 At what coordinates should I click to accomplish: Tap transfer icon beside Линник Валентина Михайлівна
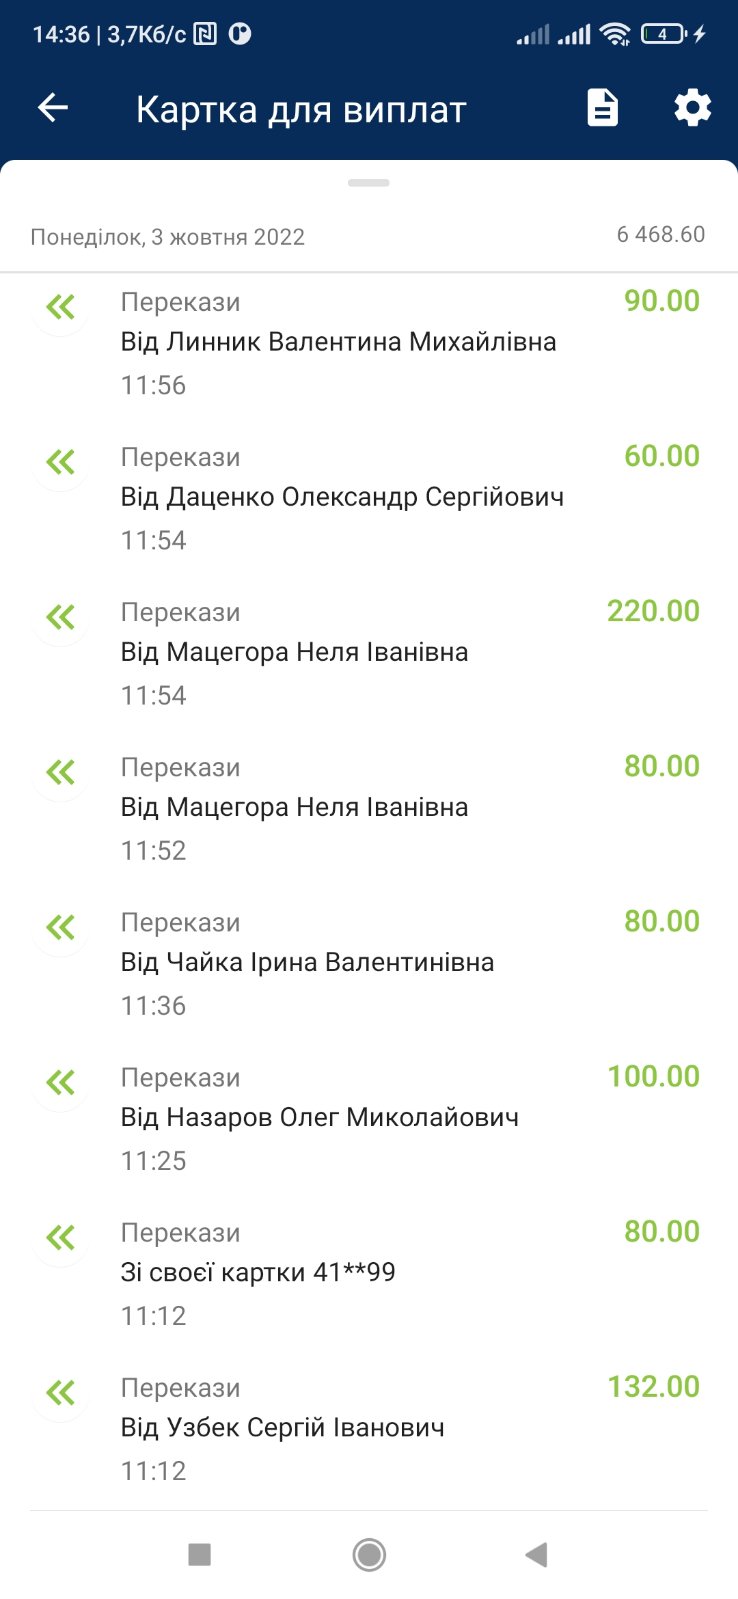[61, 307]
